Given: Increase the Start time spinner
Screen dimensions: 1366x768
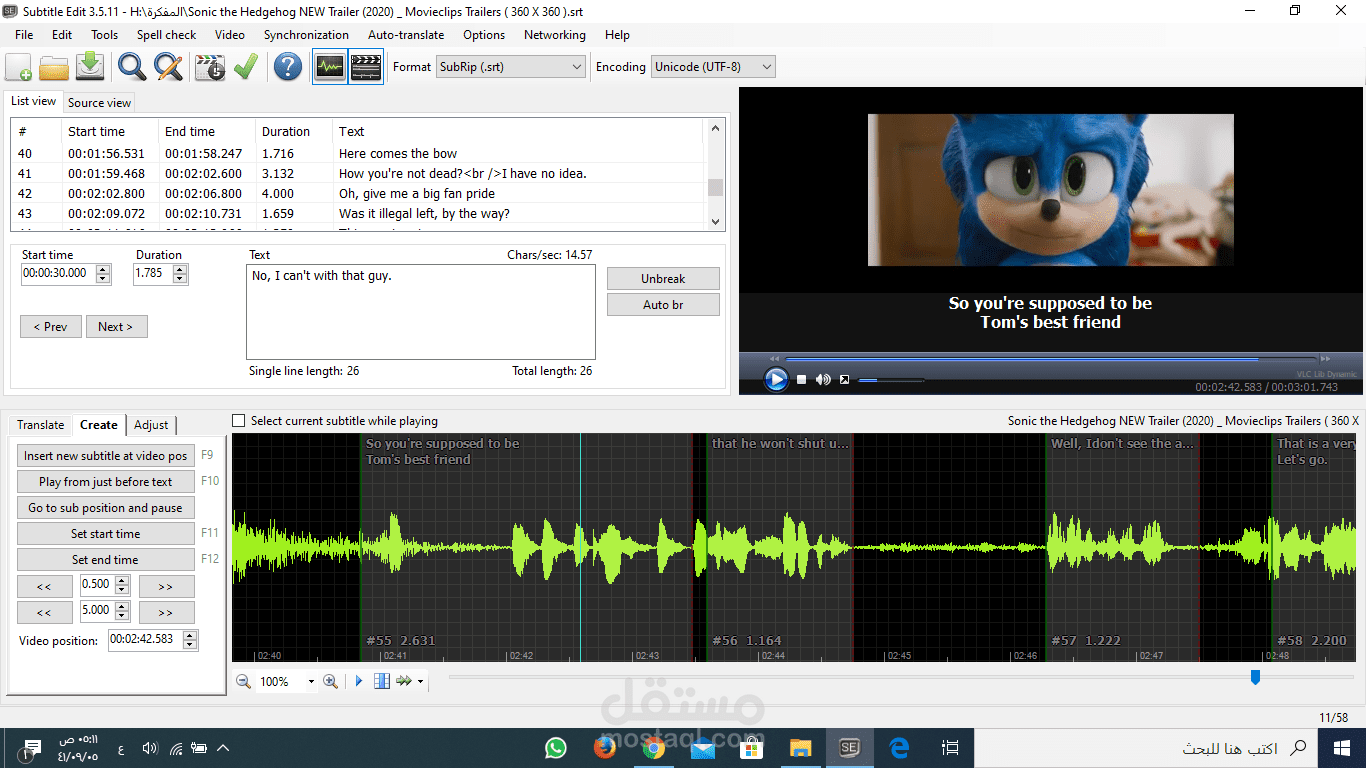Looking at the screenshot, I should [103, 268].
